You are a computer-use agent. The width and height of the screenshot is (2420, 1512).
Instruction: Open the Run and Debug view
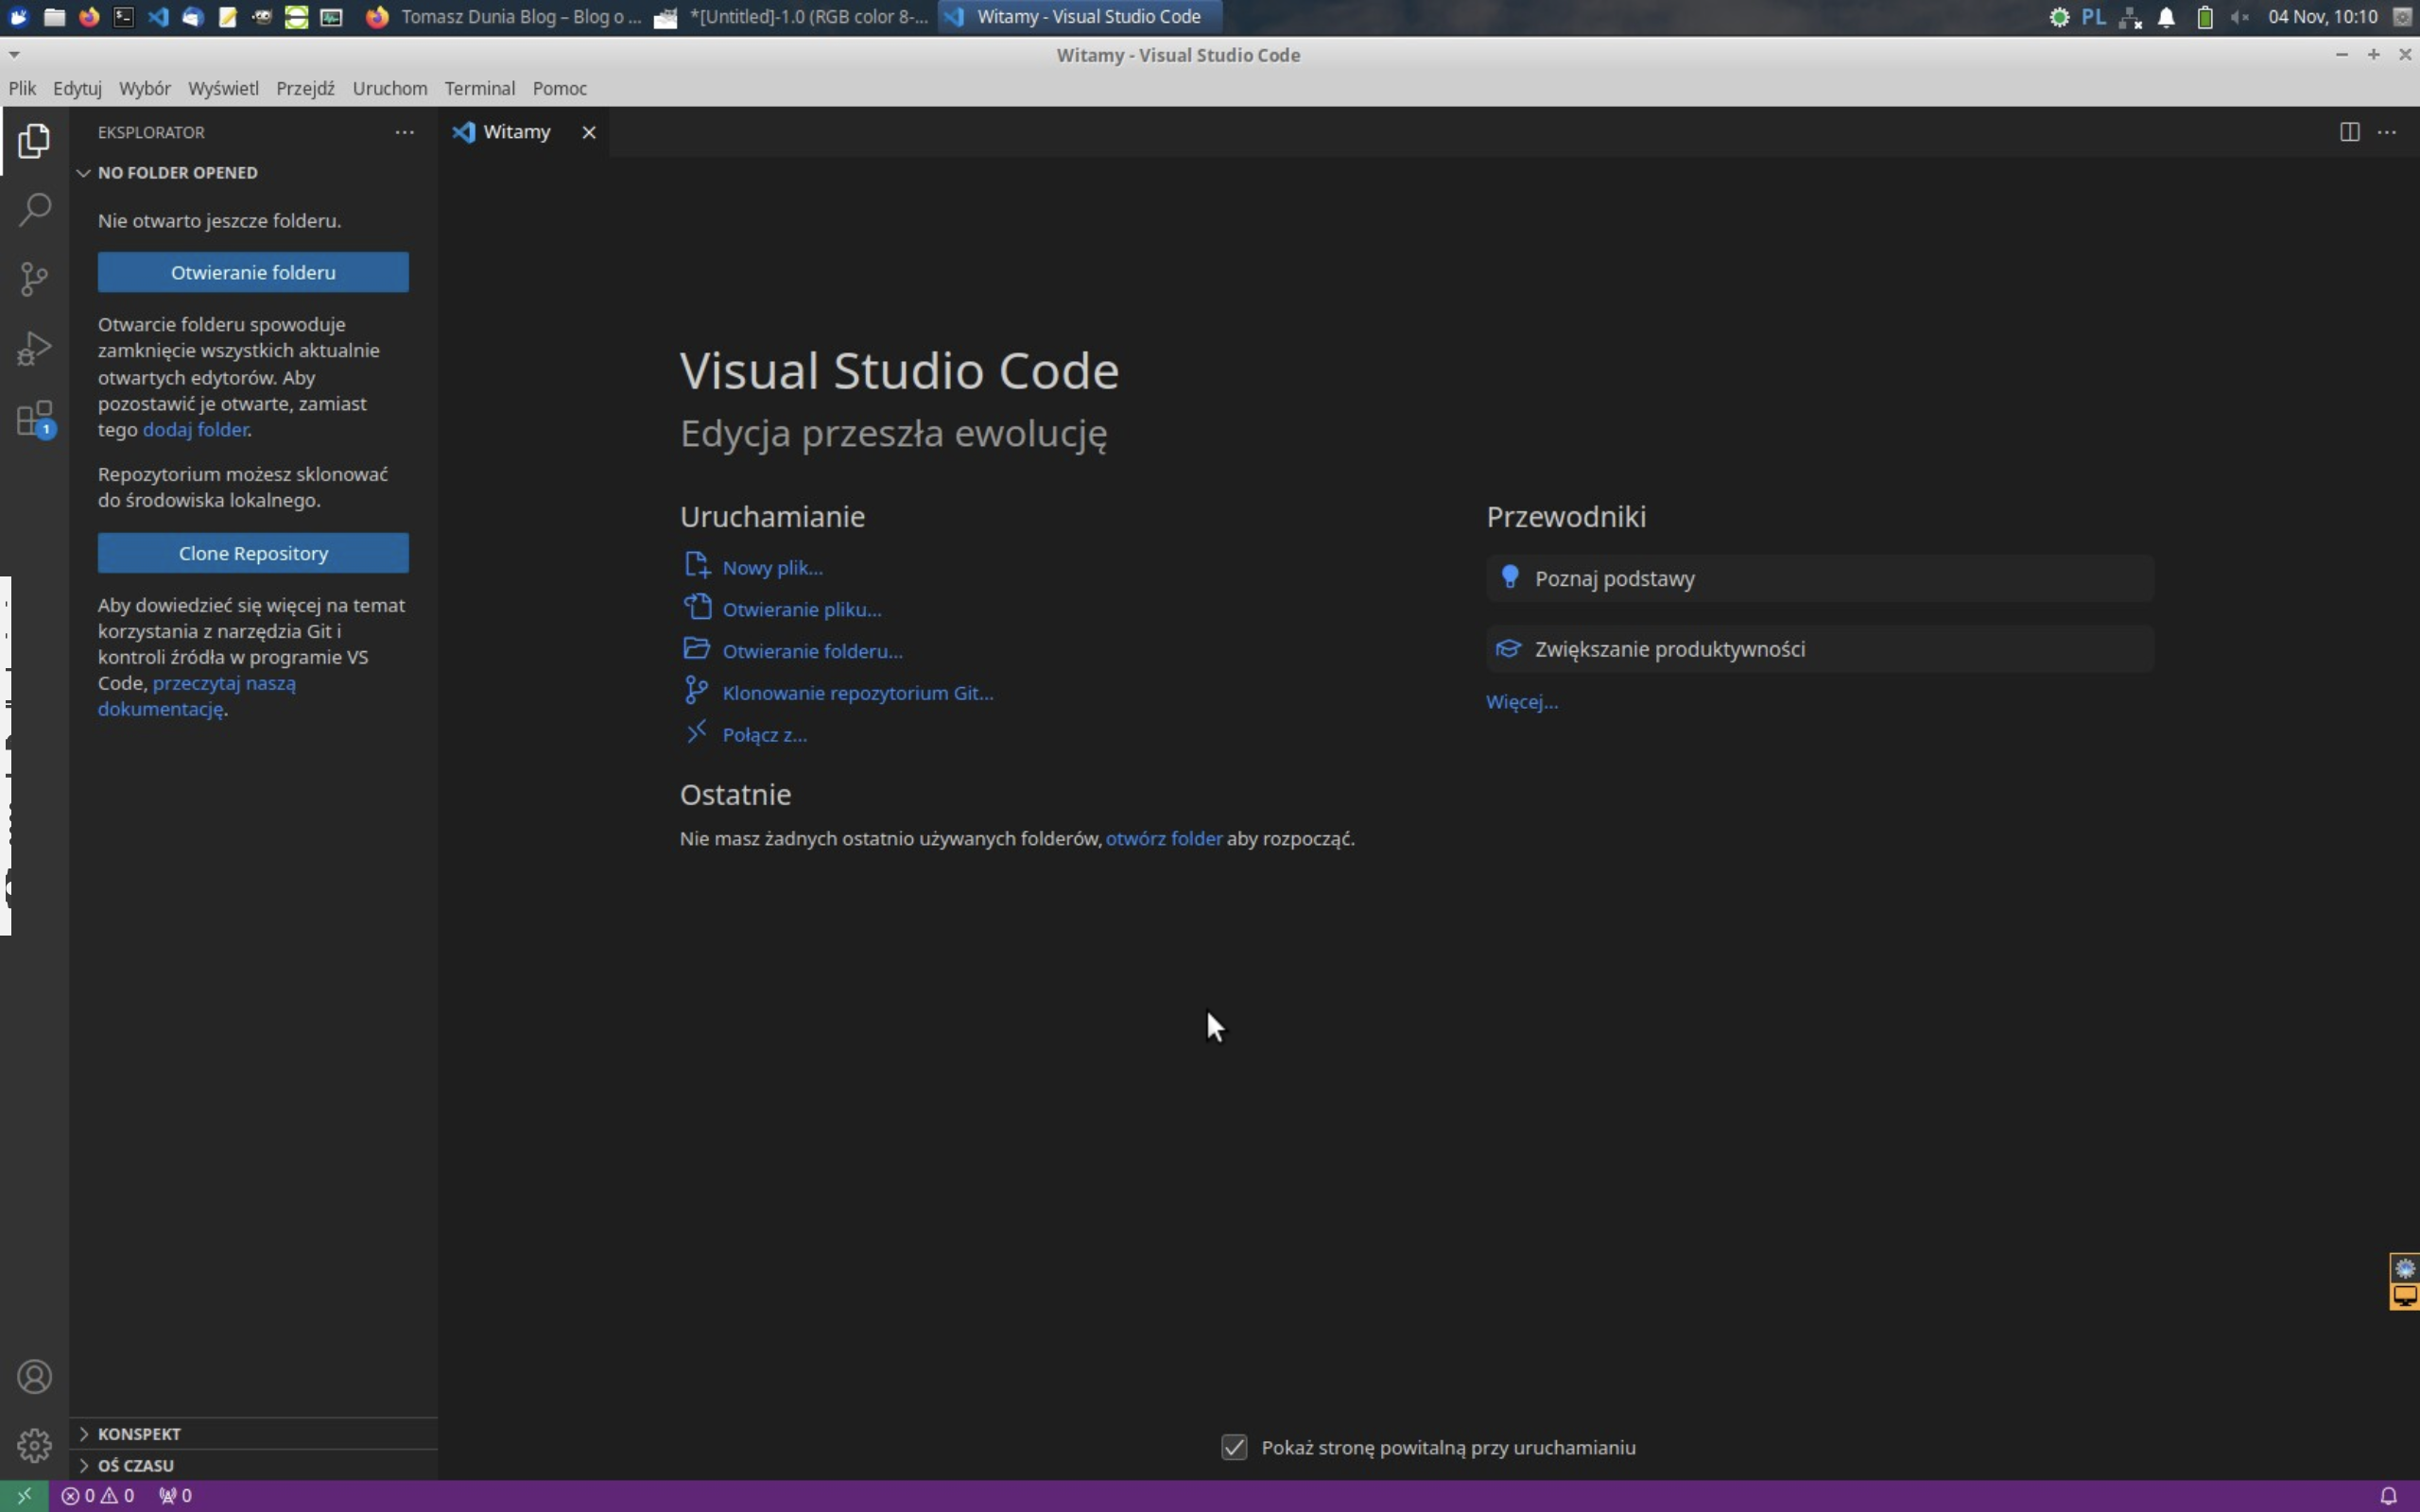click(x=34, y=349)
